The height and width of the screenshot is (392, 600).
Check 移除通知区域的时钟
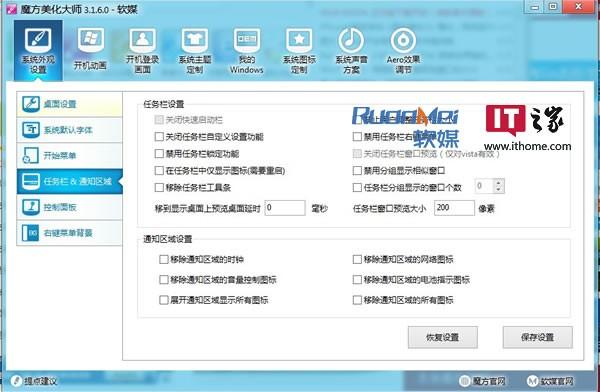click(x=164, y=259)
